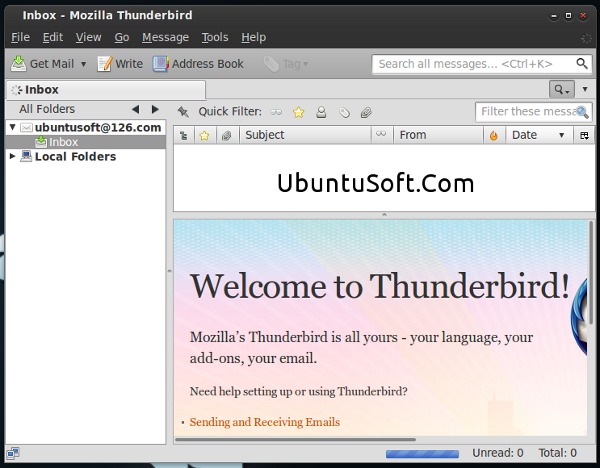Select Local Folders in folder pane
This screenshot has height=468, width=600.
75,157
